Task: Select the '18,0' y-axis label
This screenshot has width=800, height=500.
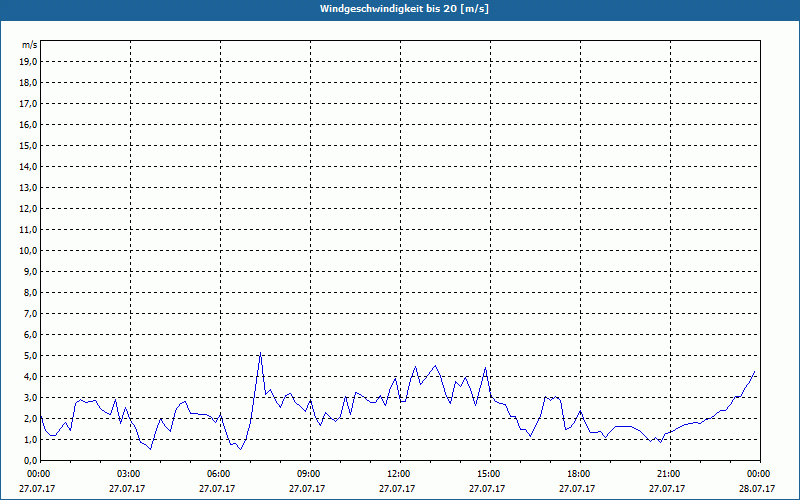Action: tap(29, 83)
